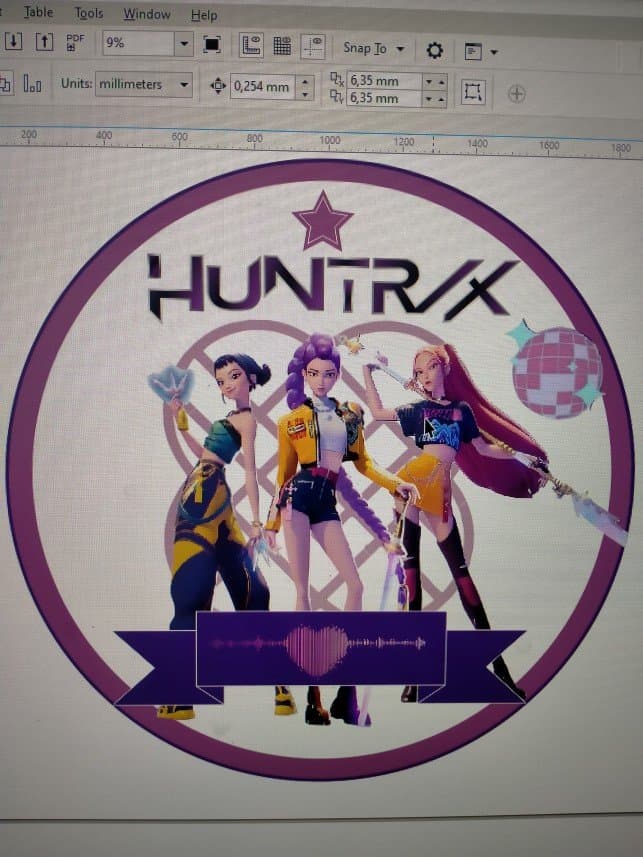
Task: Increase the nudge distance stepper
Action: click(x=305, y=82)
